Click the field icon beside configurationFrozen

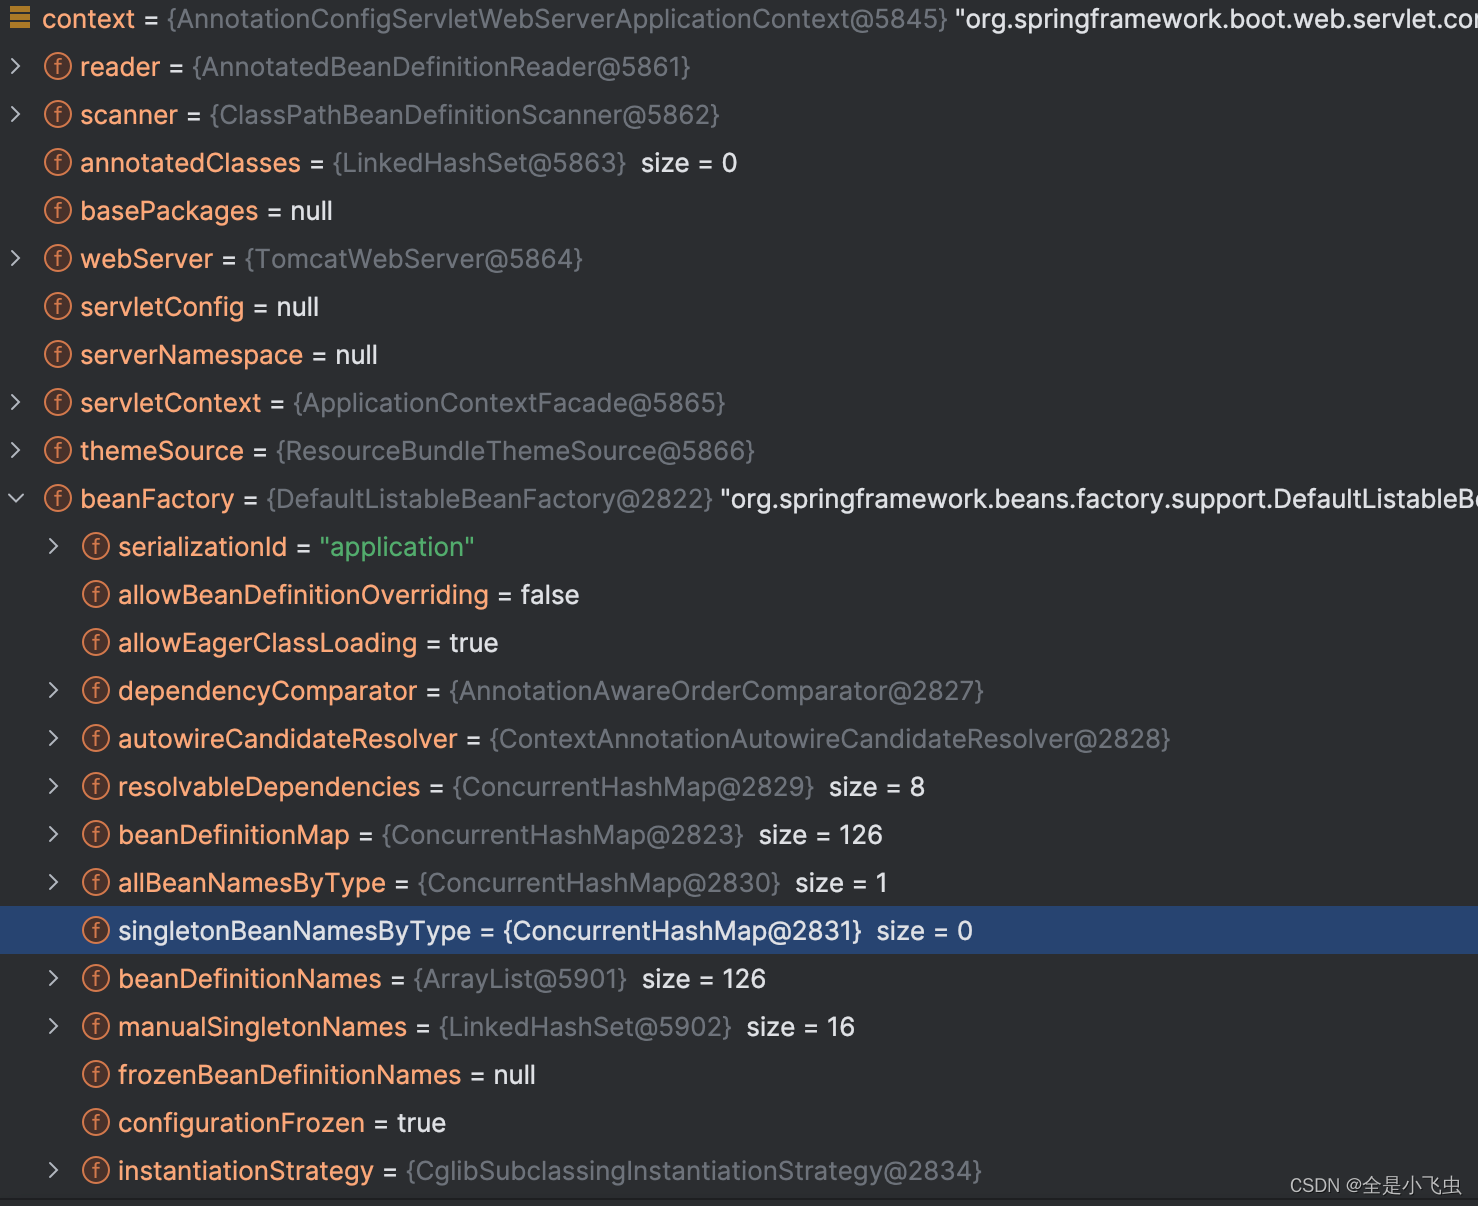96,1122
